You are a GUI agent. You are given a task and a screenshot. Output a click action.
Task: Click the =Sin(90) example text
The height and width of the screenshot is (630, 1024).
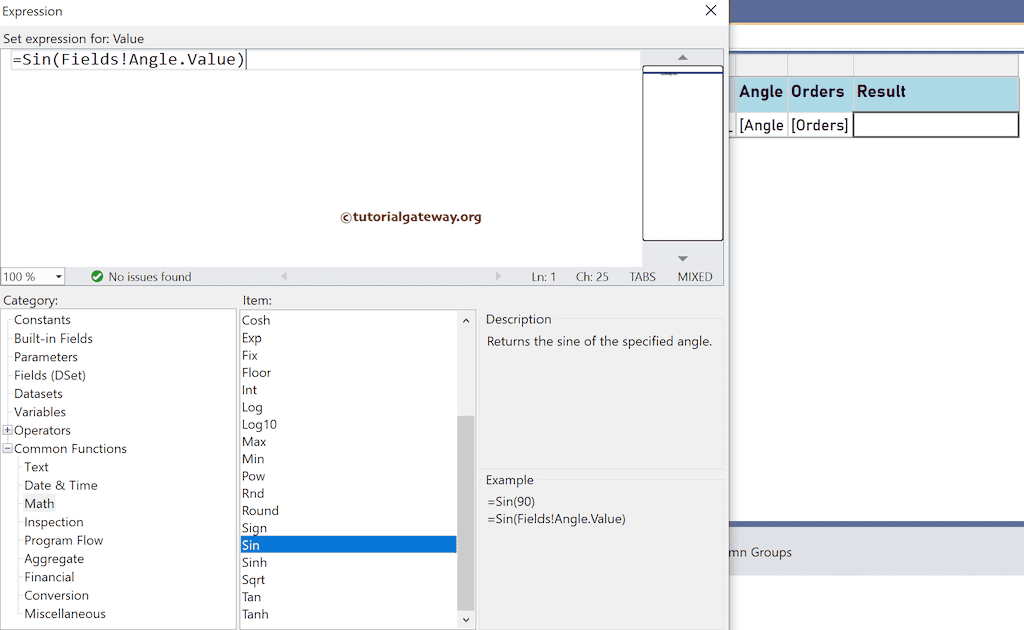(511, 501)
